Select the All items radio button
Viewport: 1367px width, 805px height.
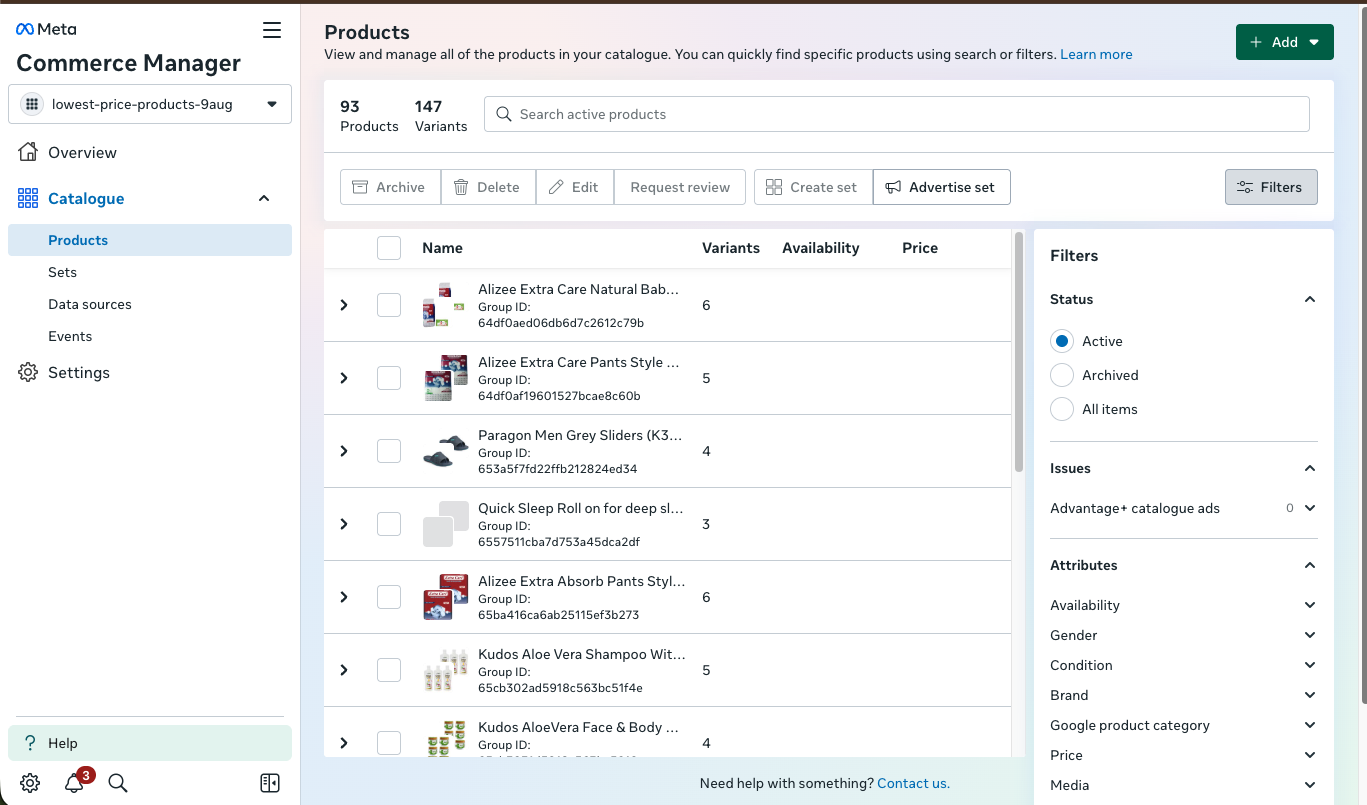[1062, 409]
